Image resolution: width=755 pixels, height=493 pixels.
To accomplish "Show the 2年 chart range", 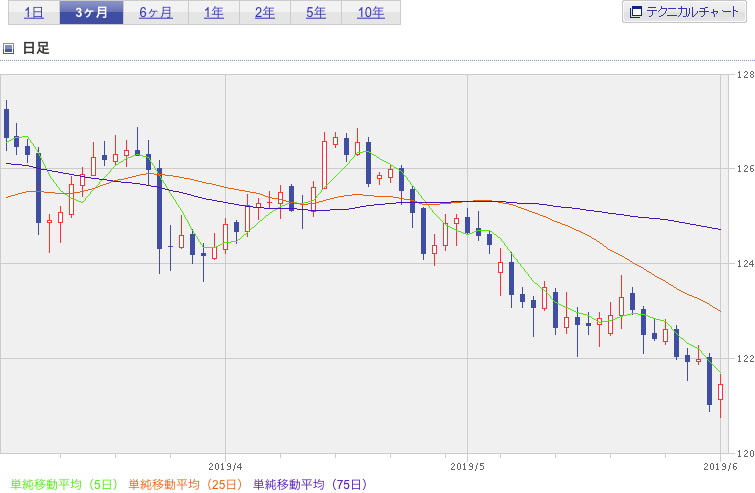I will pos(265,13).
